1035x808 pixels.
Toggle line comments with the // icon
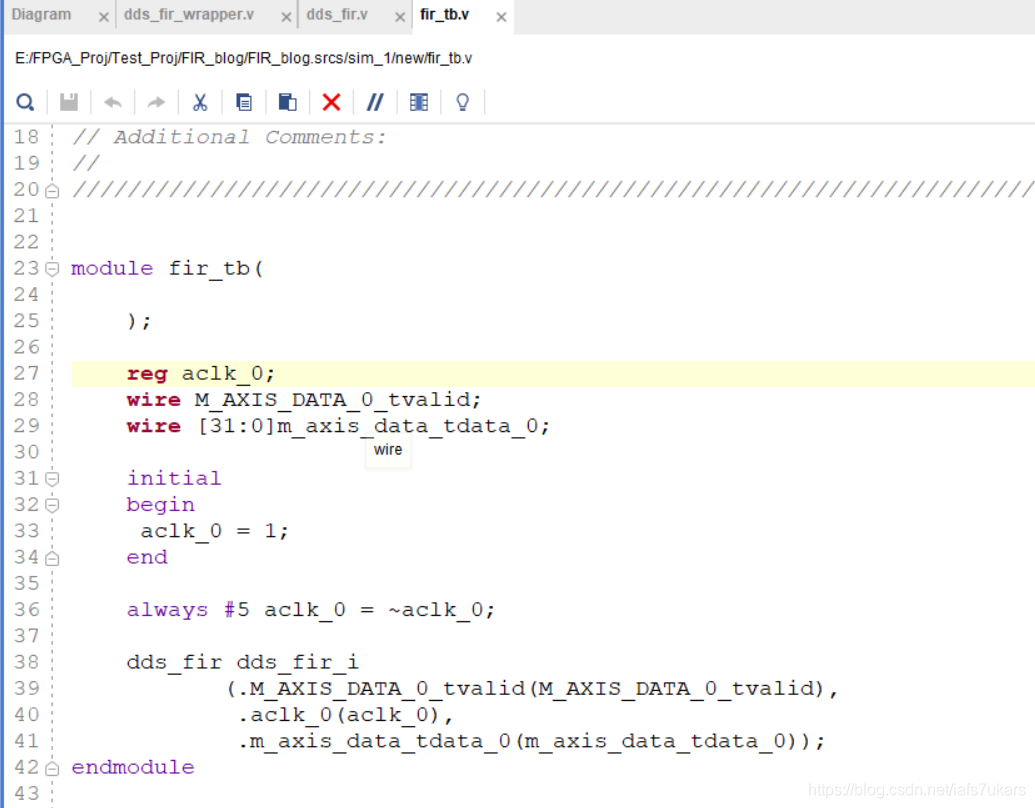[x=374, y=101]
